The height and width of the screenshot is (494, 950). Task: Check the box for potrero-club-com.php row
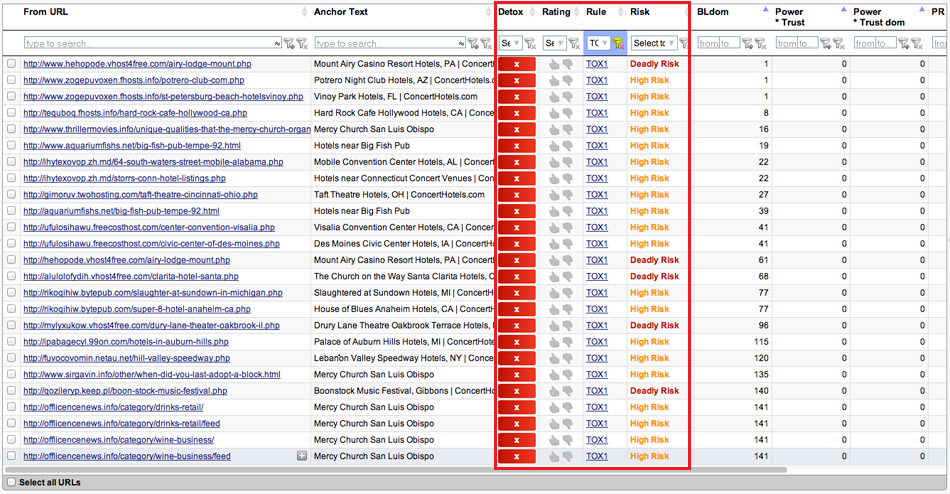(x=12, y=80)
